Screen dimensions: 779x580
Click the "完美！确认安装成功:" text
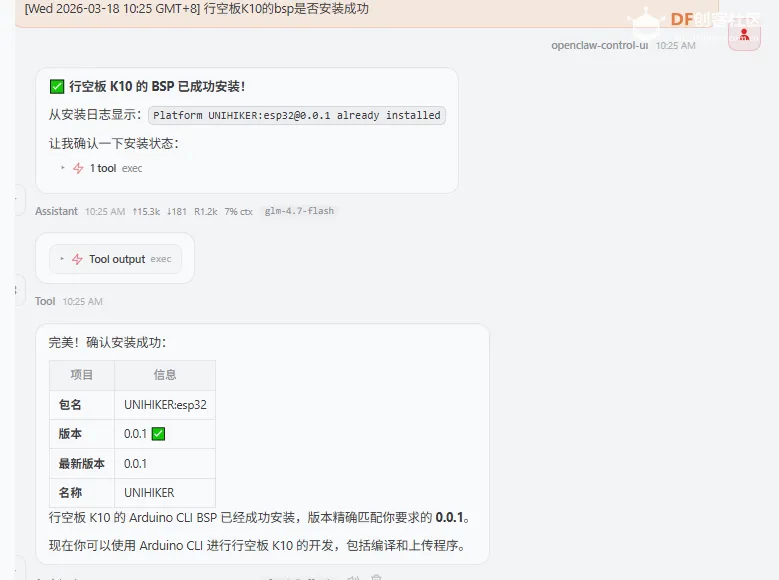point(107,342)
